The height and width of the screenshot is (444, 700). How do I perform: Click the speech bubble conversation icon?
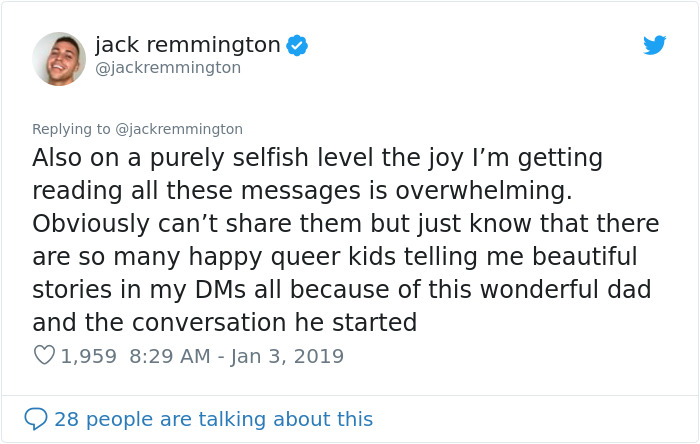click(36, 418)
